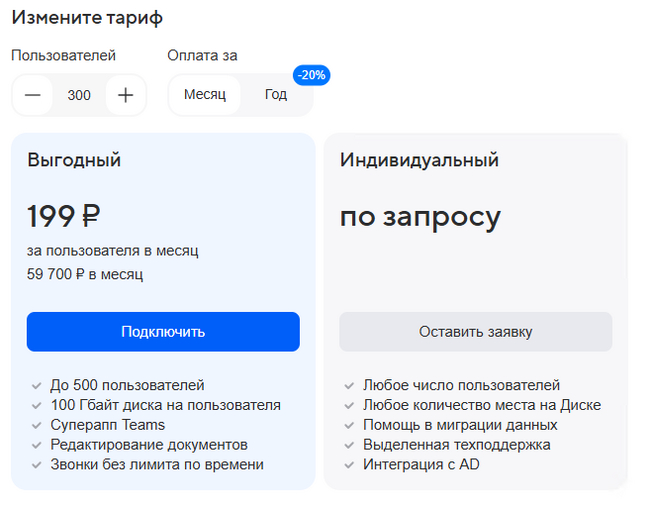Click checkmark beside До 500 пользователей
This screenshot has width=650, height=509.
coord(36,385)
